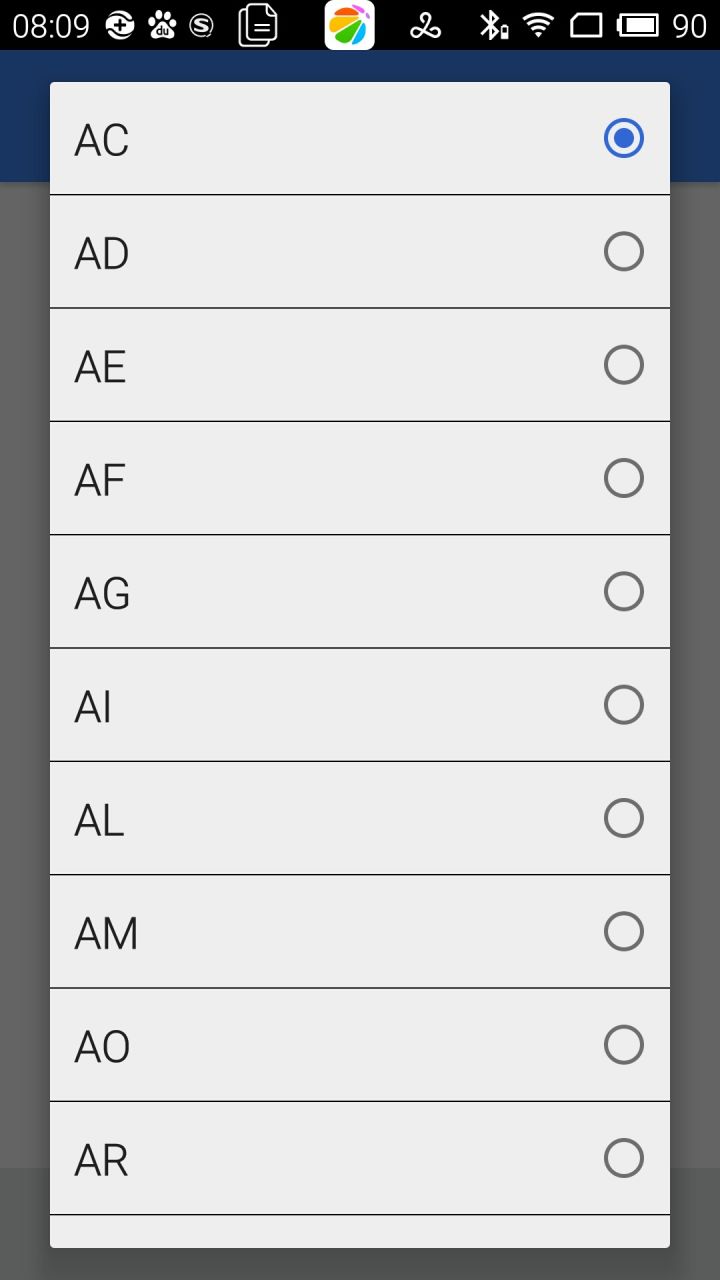Tap the Baidu paw icon in status bar
This screenshot has height=1280, width=720.
point(162,25)
